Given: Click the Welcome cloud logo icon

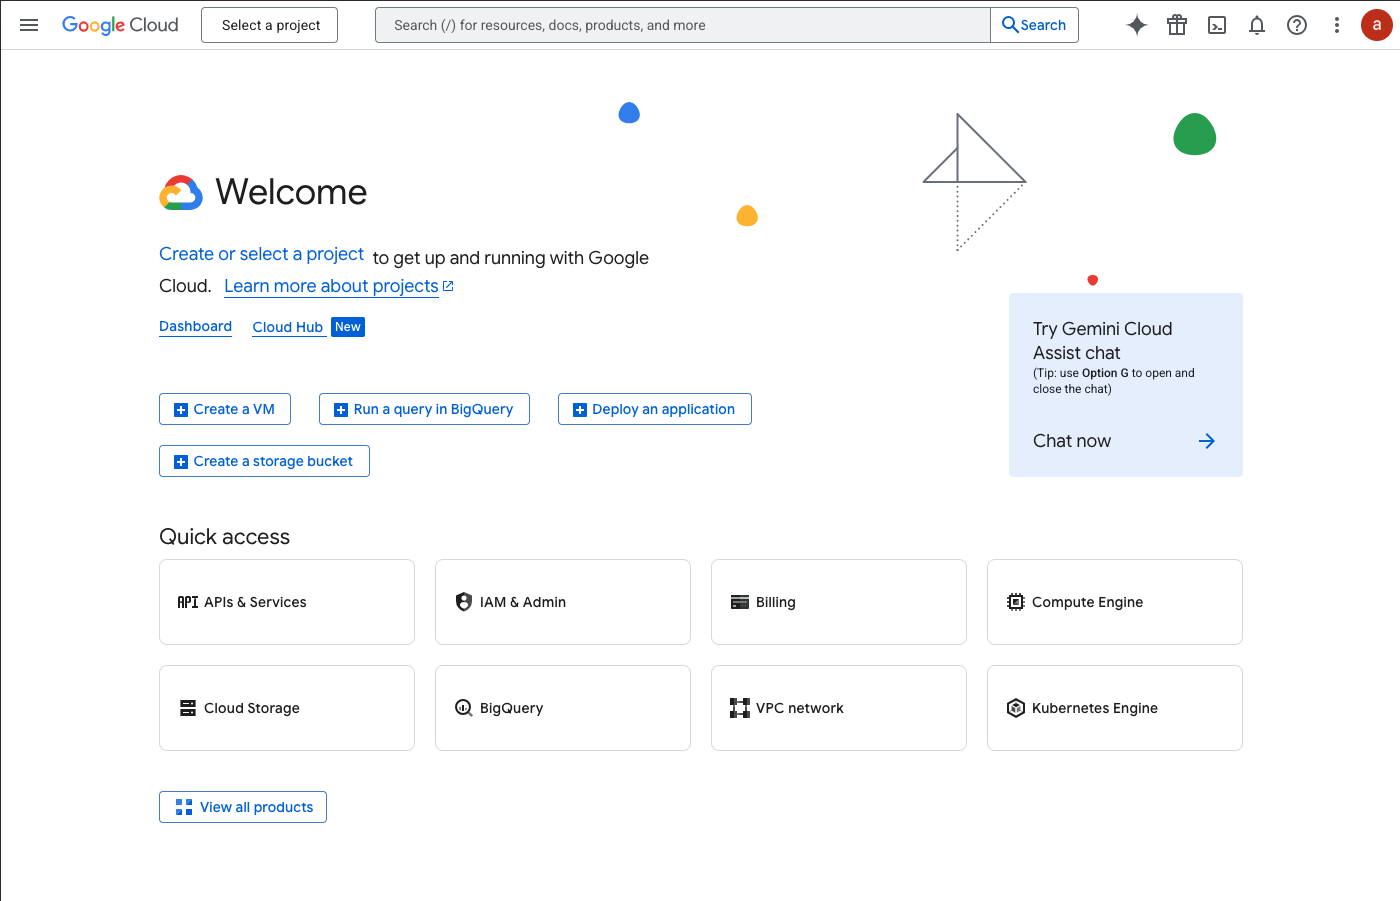Looking at the screenshot, I should tap(181, 193).
